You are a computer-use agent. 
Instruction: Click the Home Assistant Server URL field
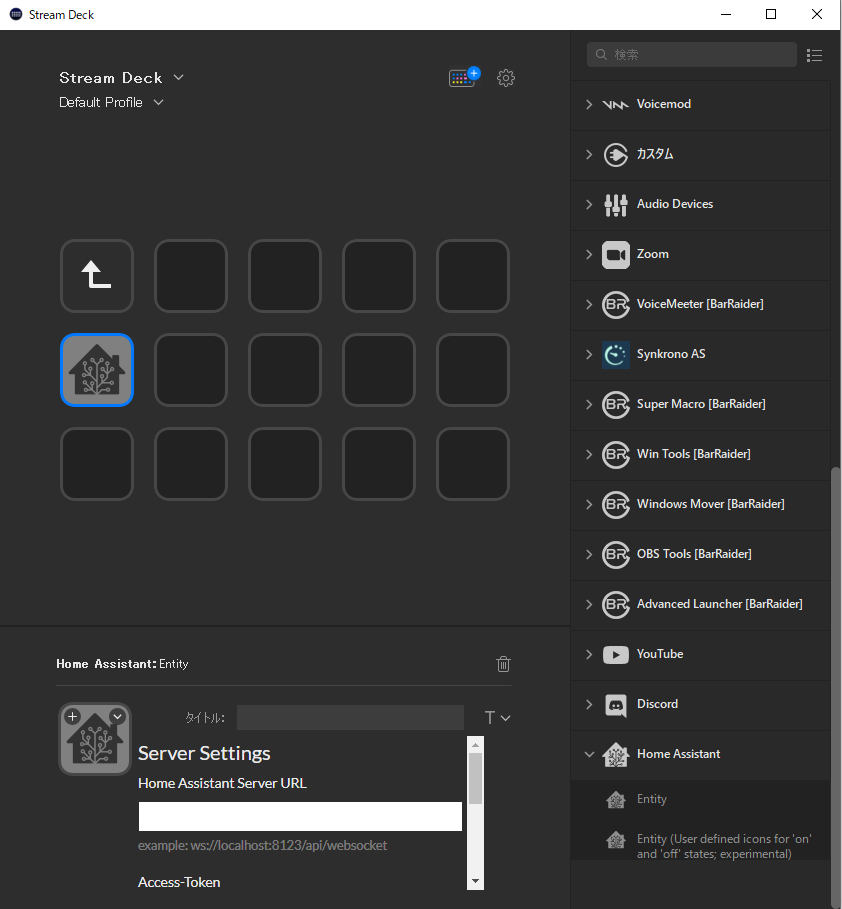[x=300, y=816]
